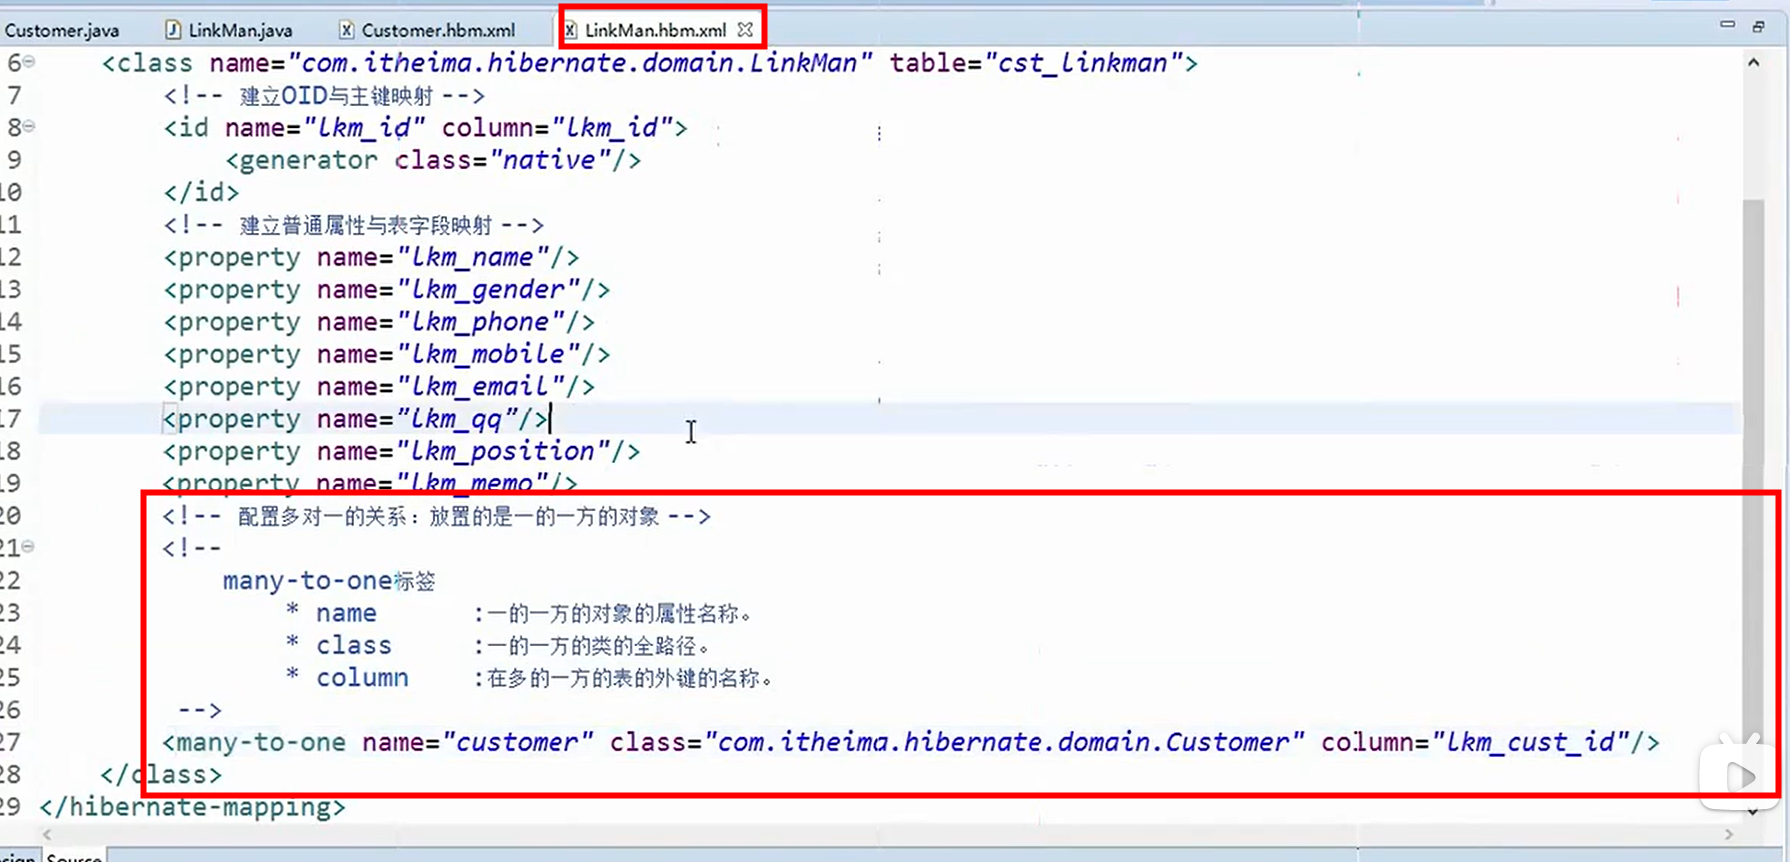Click the comment "建立OID与主键映射"
The height and width of the screenshot is (862, 1790).
point(336,96)
